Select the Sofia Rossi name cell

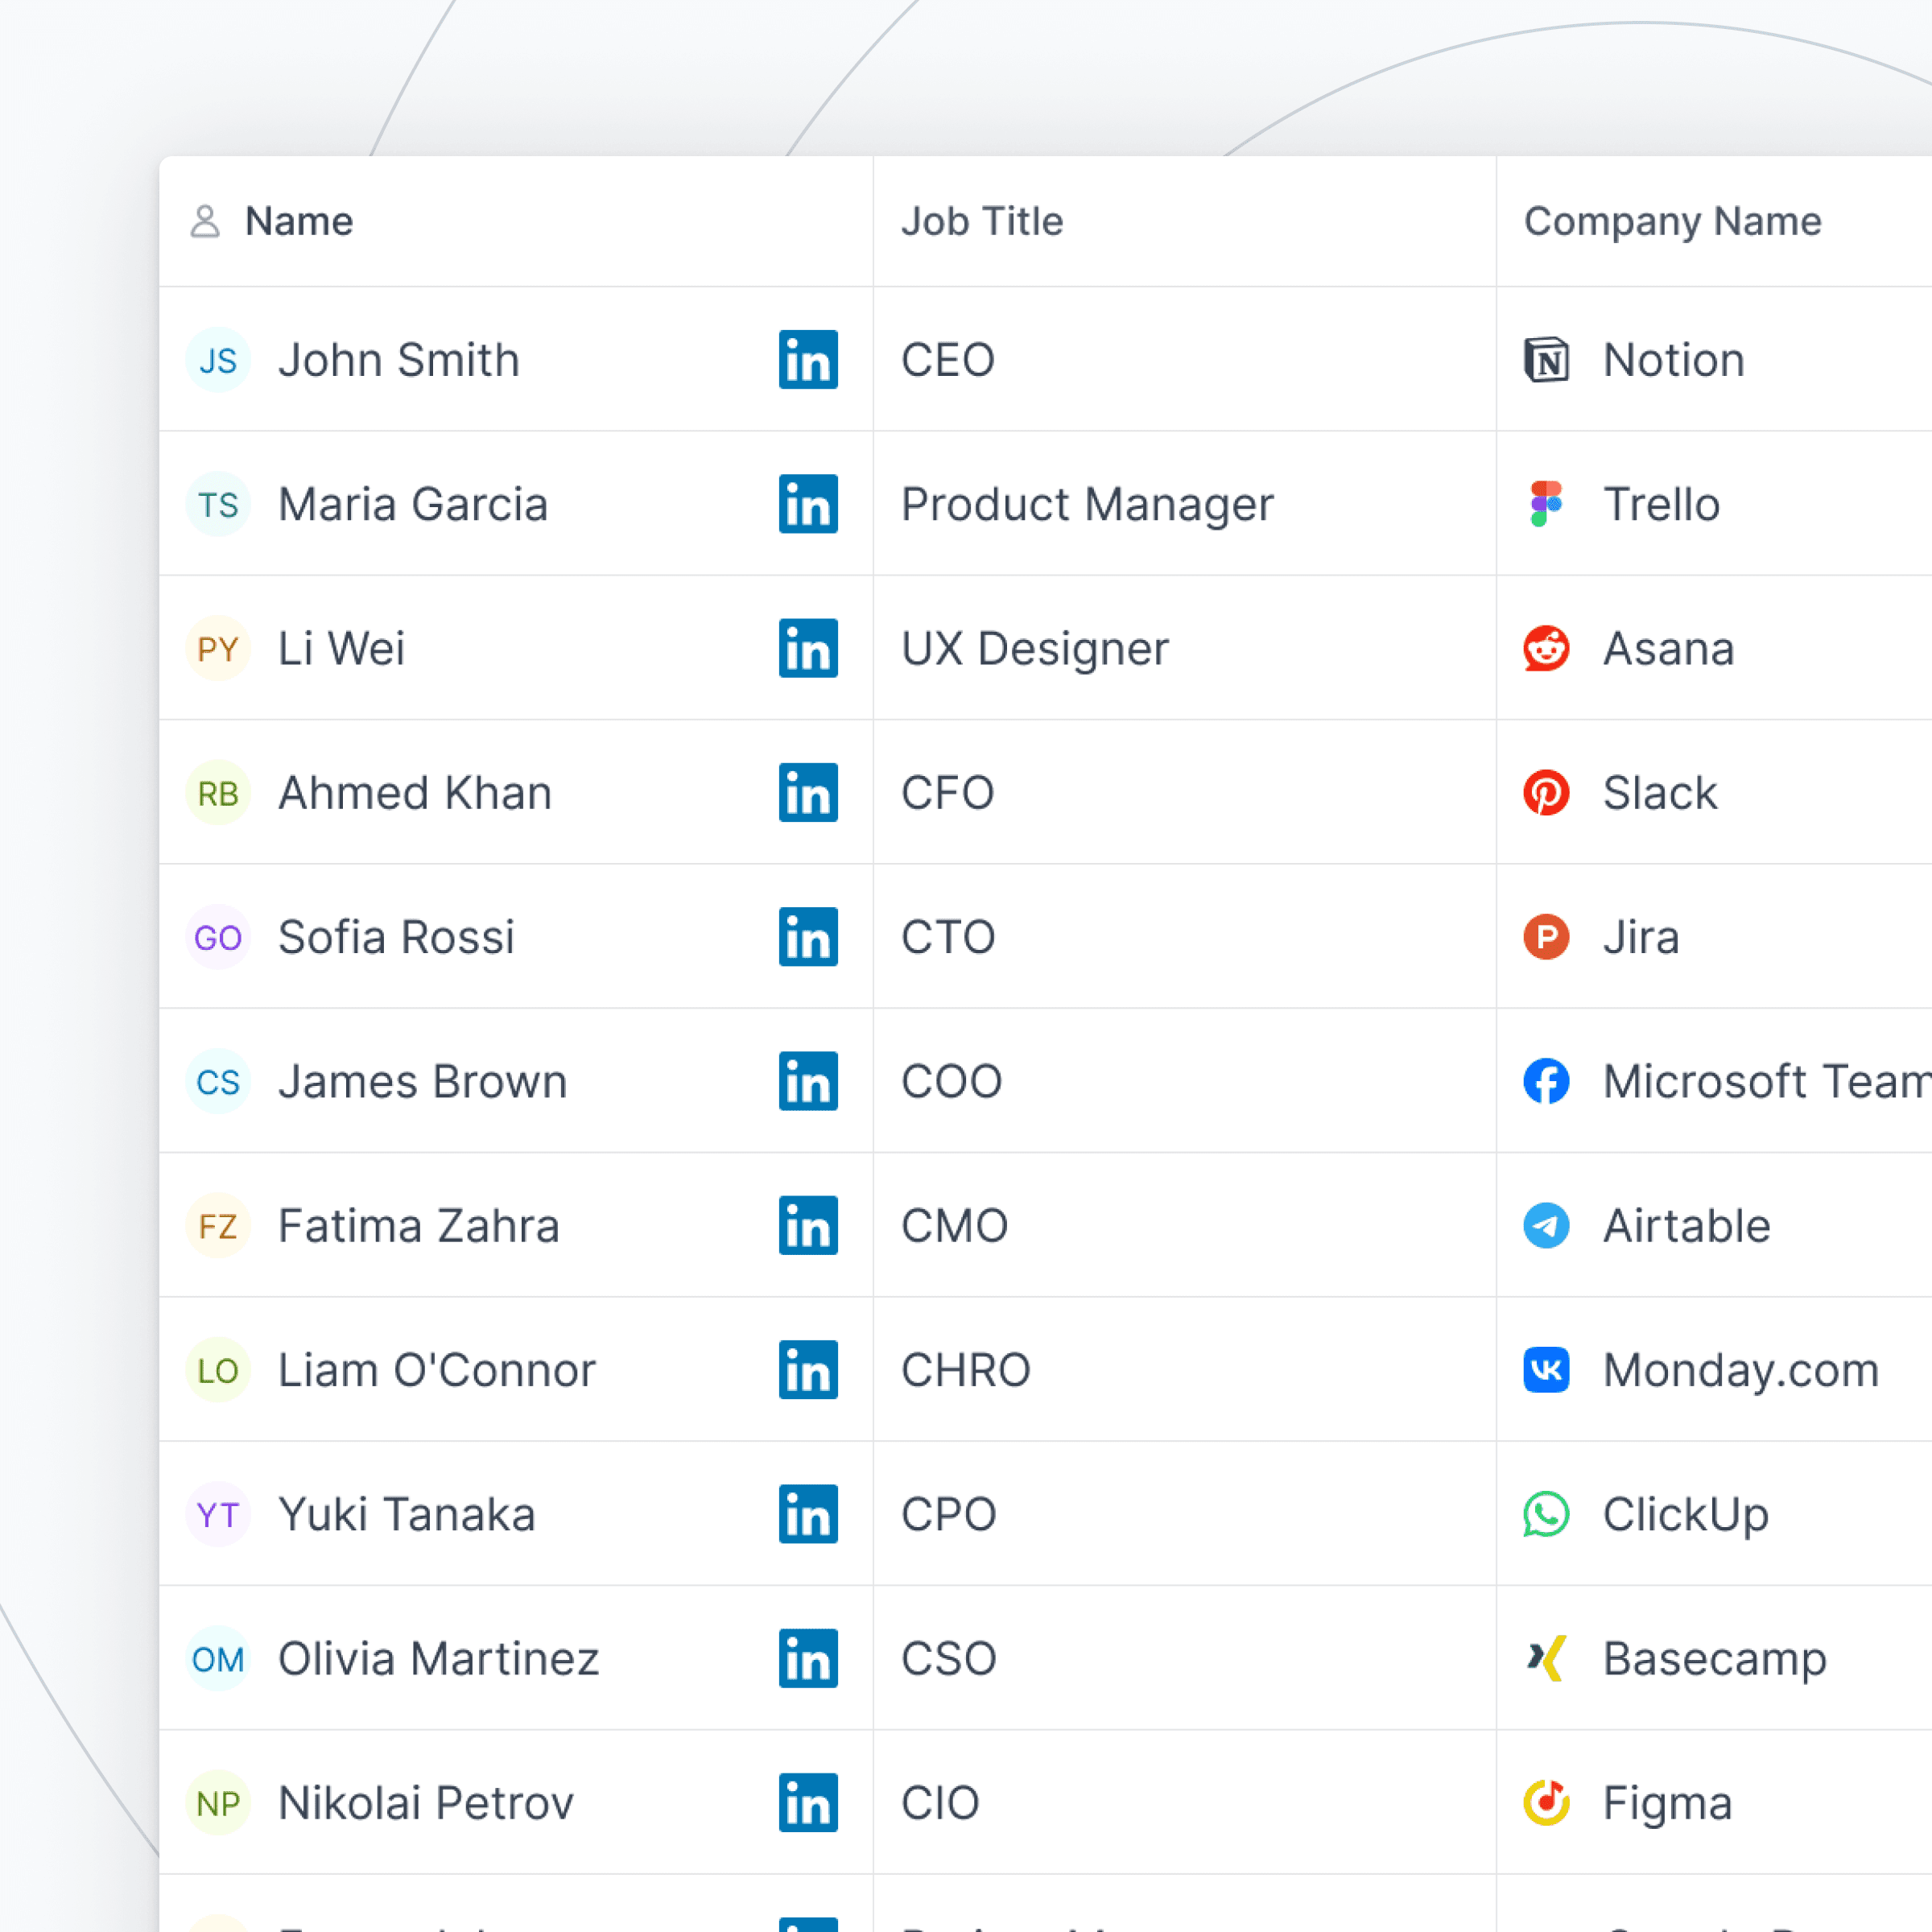point(396,937)
